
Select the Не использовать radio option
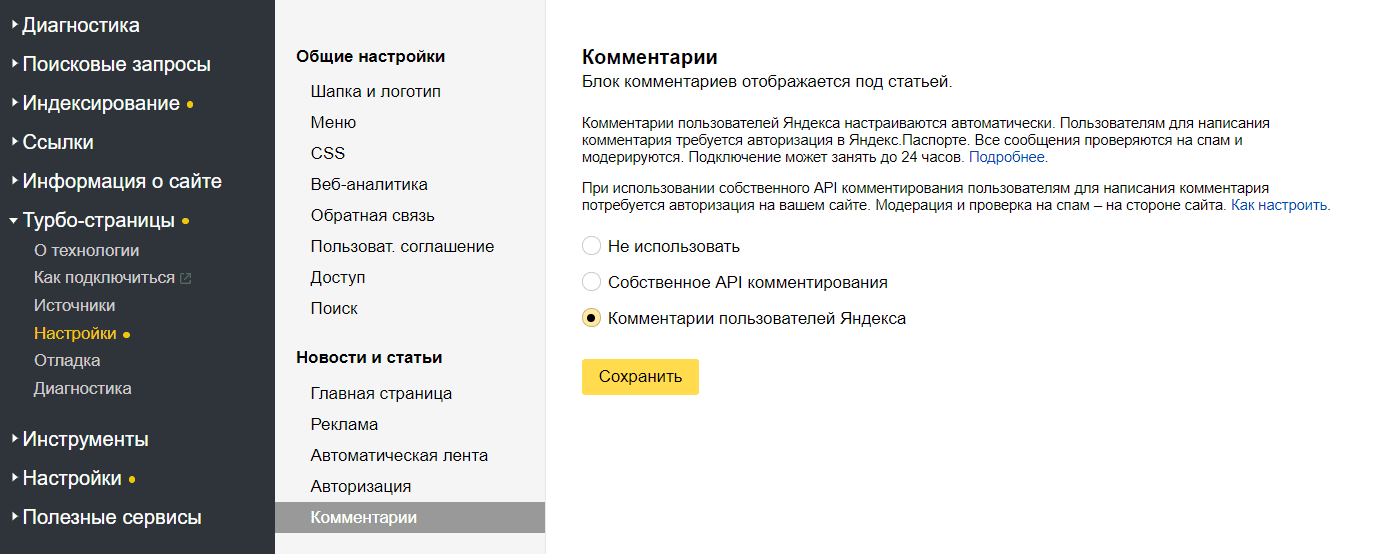(x=591, y=246)
